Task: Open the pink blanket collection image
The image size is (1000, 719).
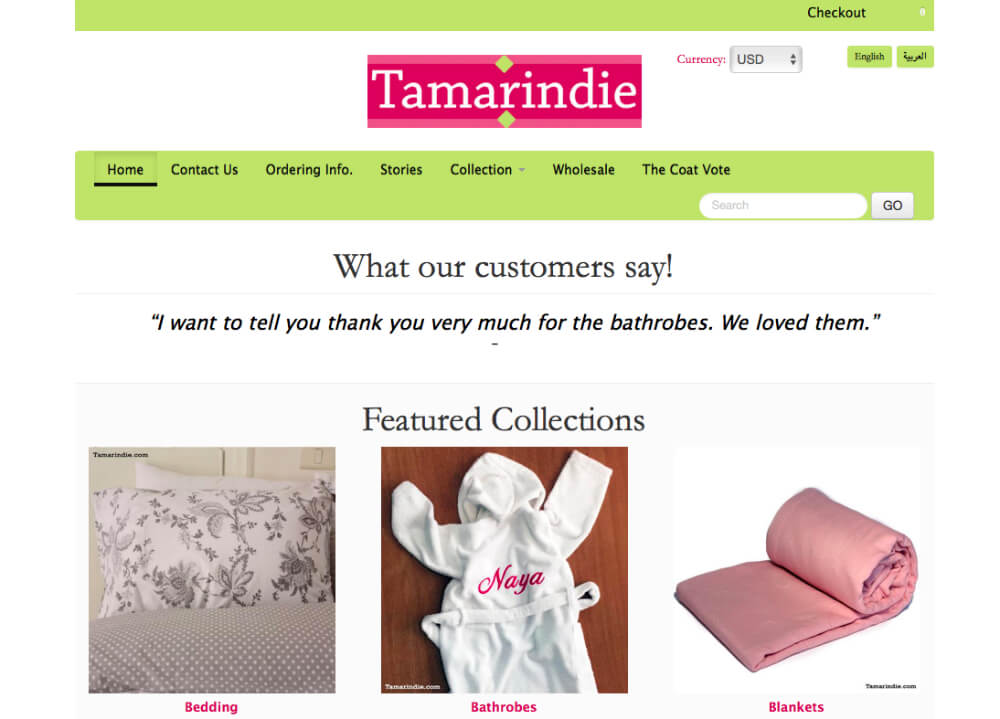Action: coord(797,570)
